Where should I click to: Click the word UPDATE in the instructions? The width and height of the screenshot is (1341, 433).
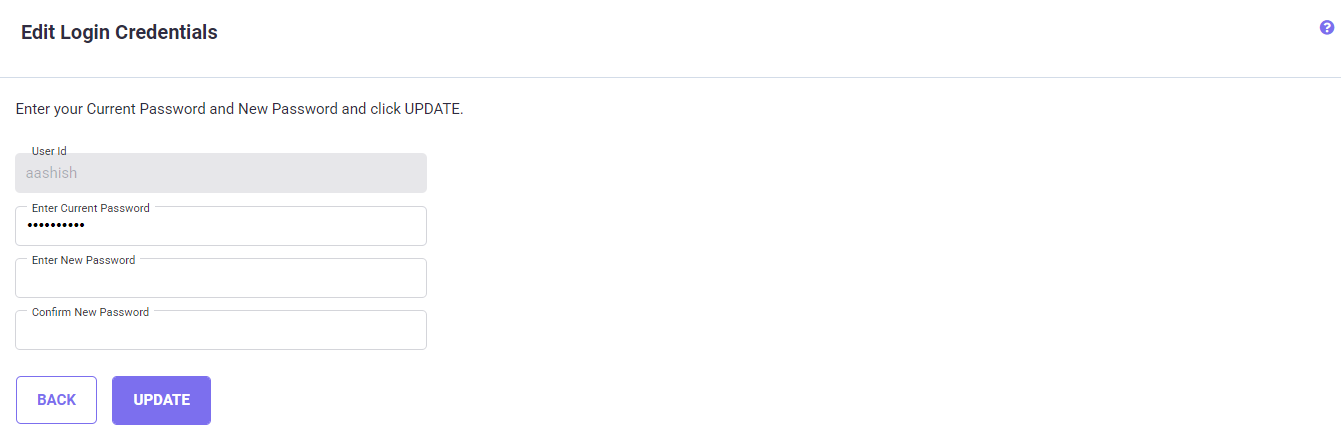pyautogui.click(x=431, y=108)
